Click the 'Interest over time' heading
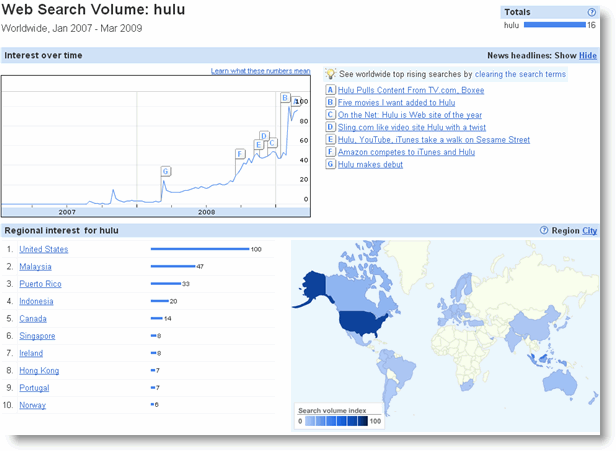This screenshot has height=451, width=616. point(43,55)
